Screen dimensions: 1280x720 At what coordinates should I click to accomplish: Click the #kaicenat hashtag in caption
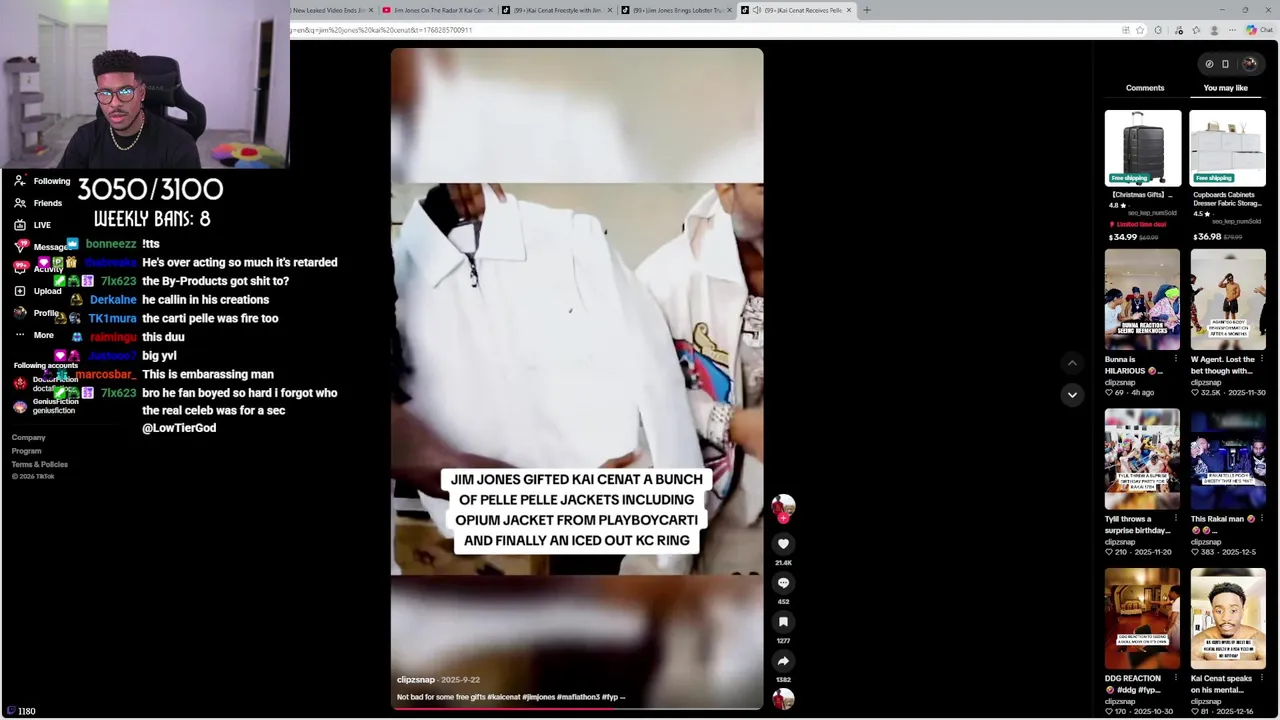pyautogui.click(x=504, y=697)
